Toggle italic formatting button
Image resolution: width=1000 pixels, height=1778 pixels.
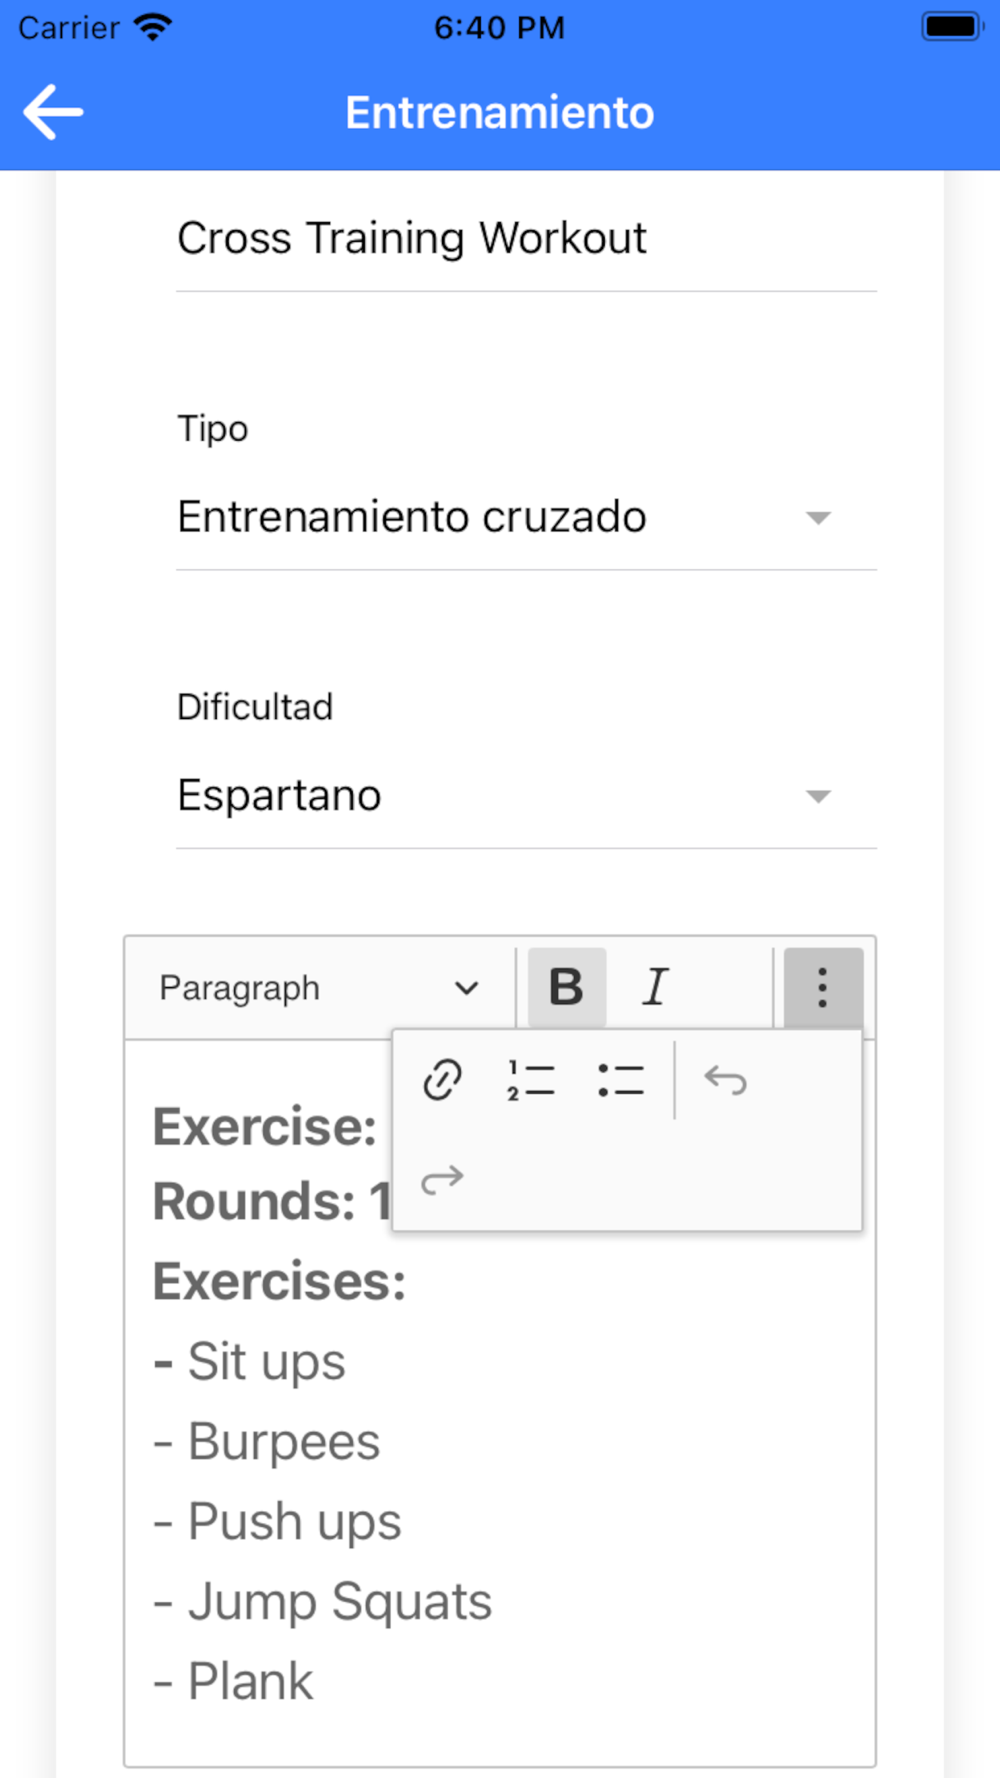pyautogui.click(x=655, y=988)
